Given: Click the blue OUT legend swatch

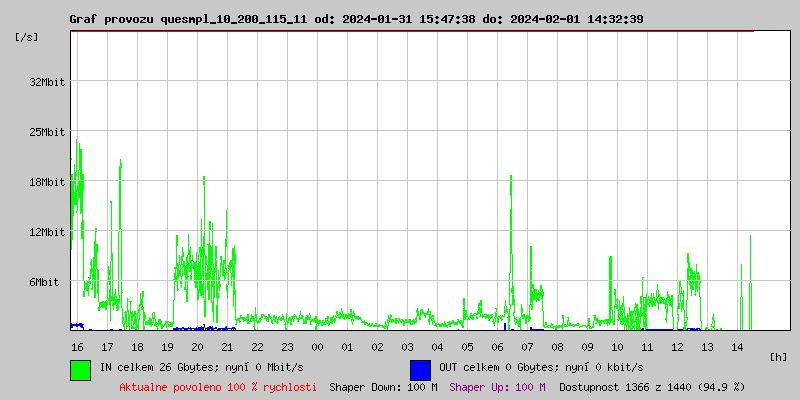Looking at the screenshot, I should pyautogui.click(x=420, y=369).
